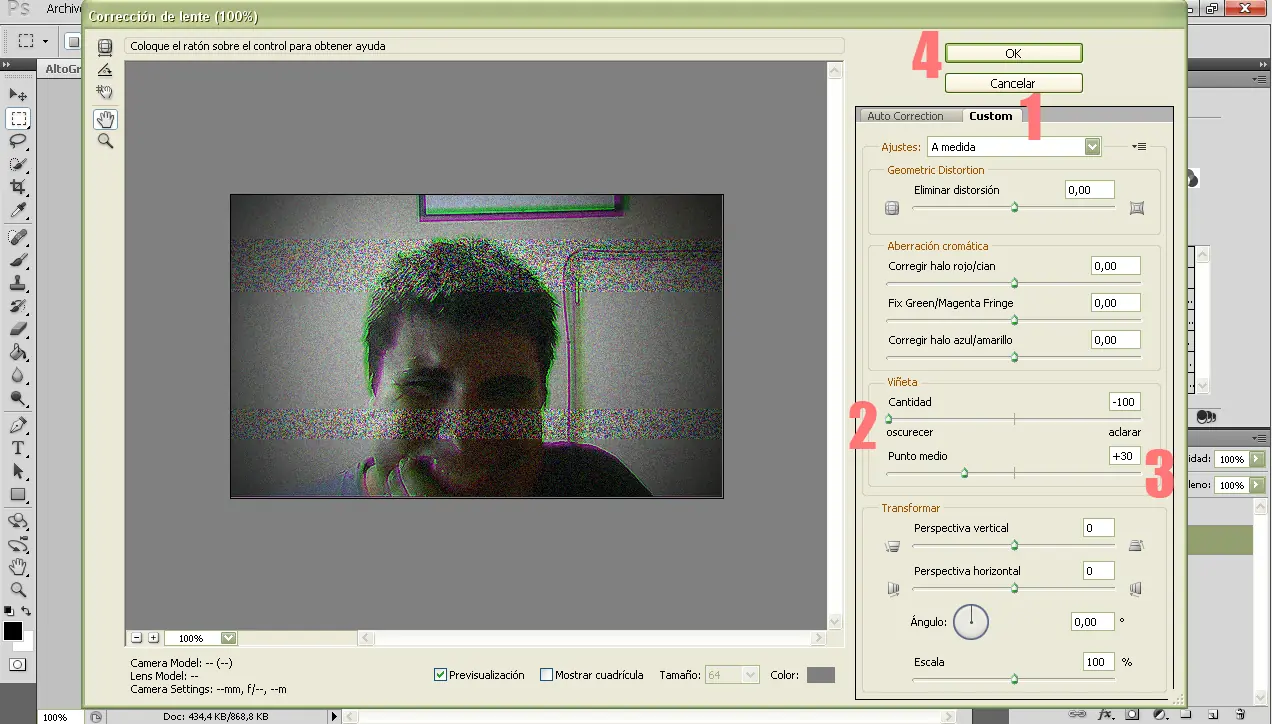Open the lens correction panel flyout menu
This screenshot has height=724, width=1272.
pyautogui.click(x=1138, y=147)
